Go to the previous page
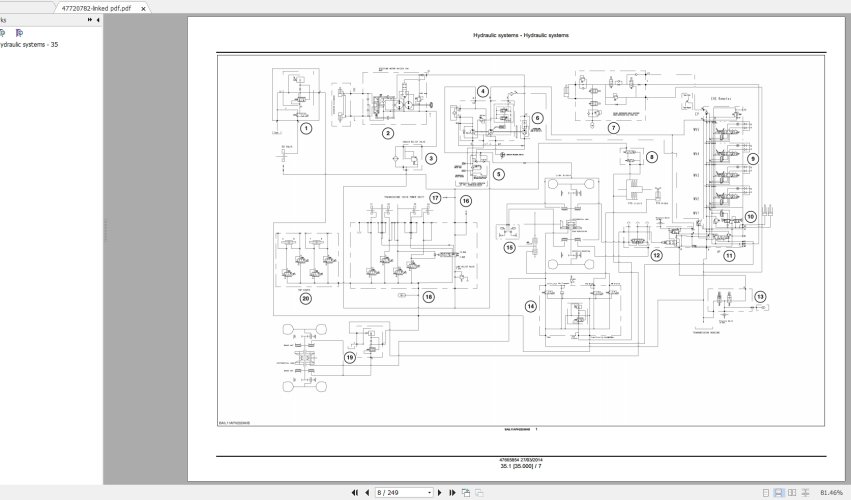The width and height of the screenshot is (851, 500). 367,492
